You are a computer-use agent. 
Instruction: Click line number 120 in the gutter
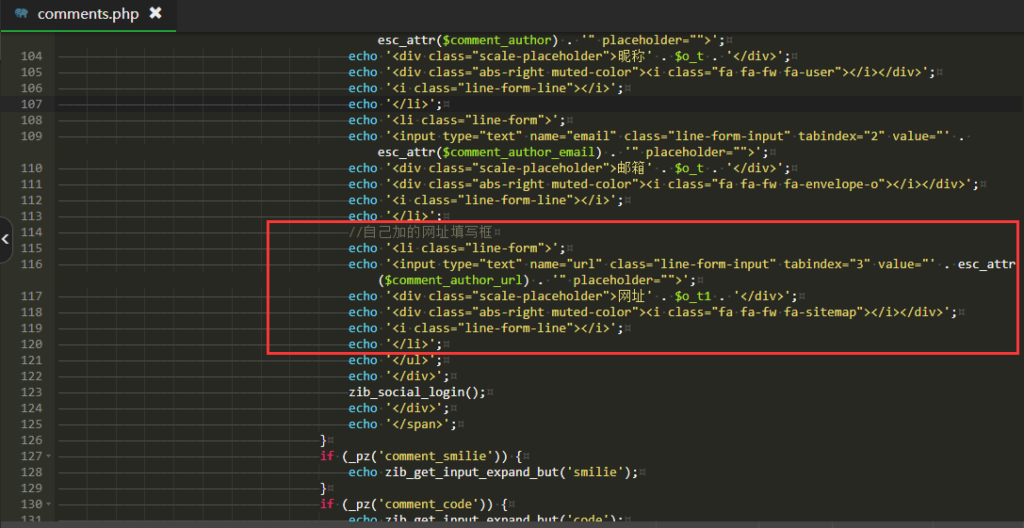(30, 344)
